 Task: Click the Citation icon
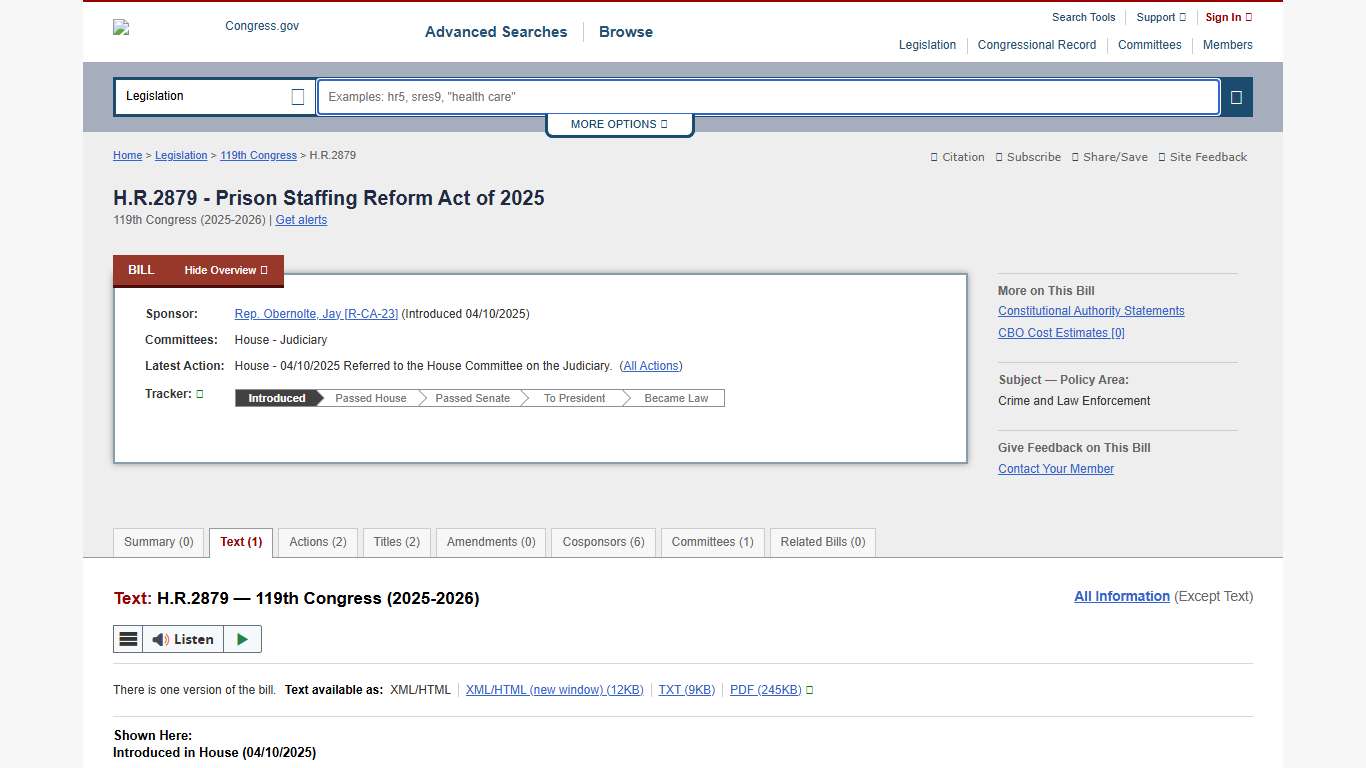[x=957, y=157]
